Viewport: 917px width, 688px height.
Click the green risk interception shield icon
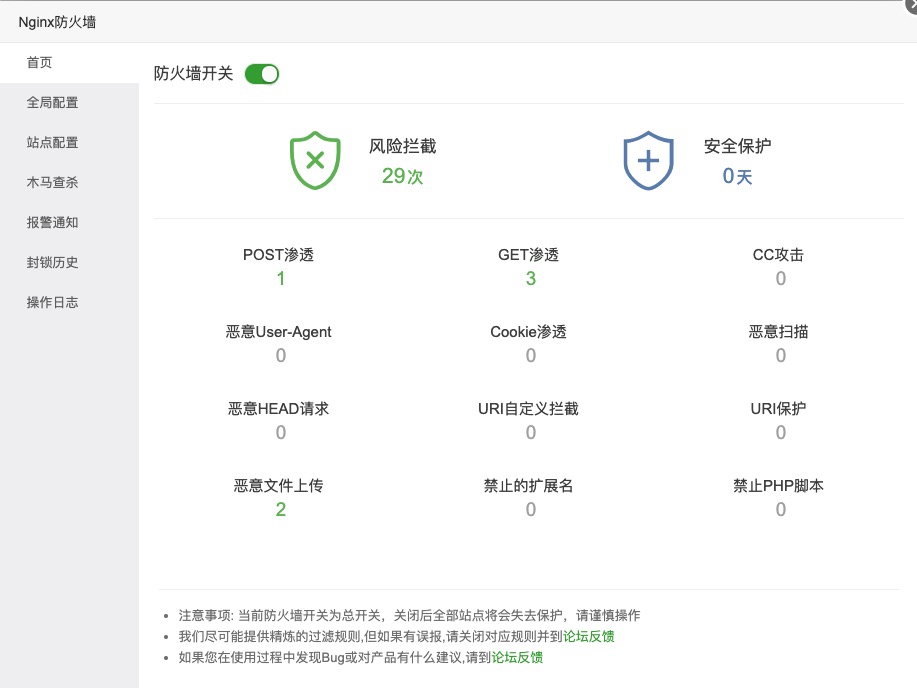(x=315, y=160)
